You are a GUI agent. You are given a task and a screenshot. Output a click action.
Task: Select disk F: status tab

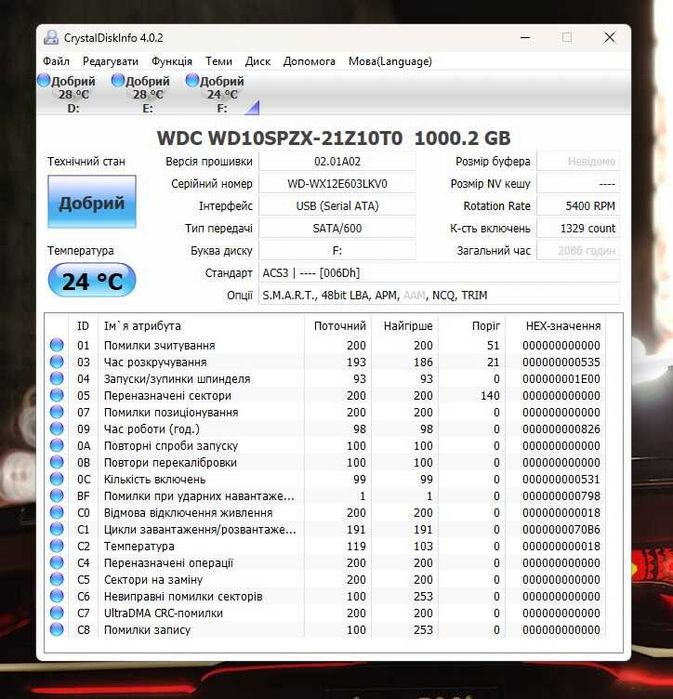215,94
